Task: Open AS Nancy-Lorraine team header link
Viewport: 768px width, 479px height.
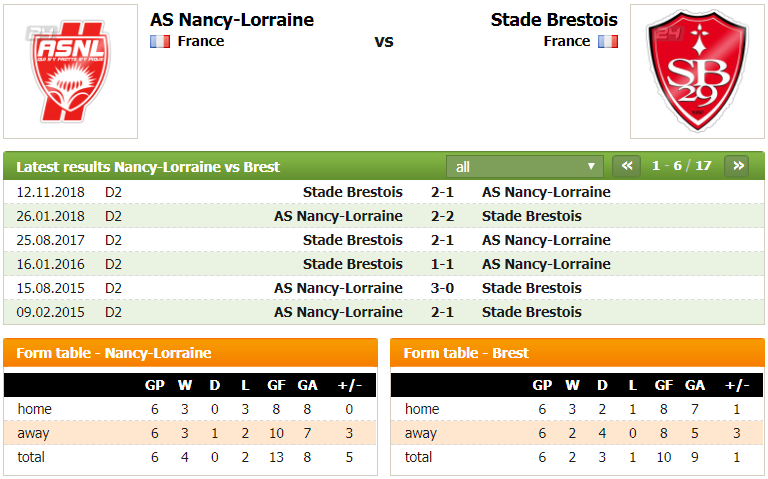Action: [x=232, y=20]
